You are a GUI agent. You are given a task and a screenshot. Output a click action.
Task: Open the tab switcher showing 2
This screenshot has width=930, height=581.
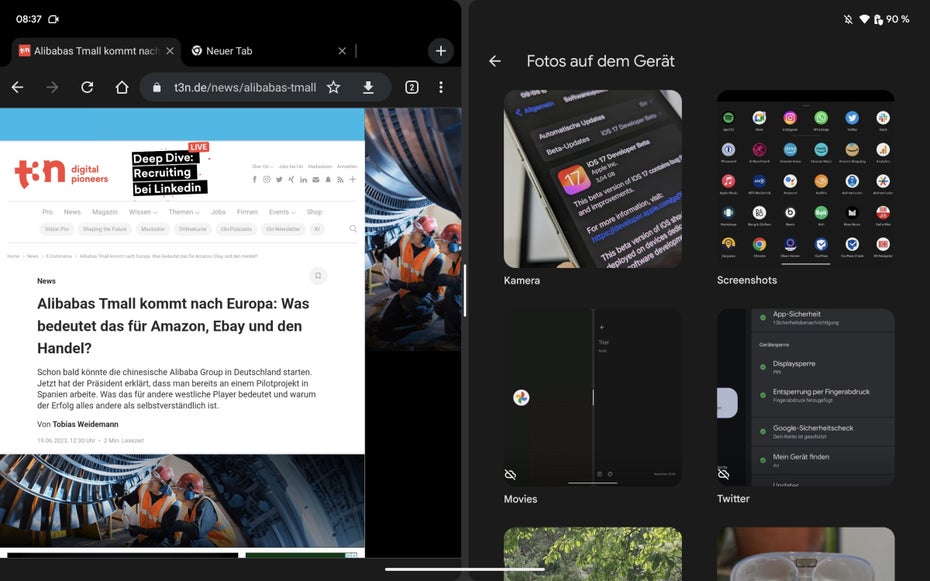coord(412,87)
